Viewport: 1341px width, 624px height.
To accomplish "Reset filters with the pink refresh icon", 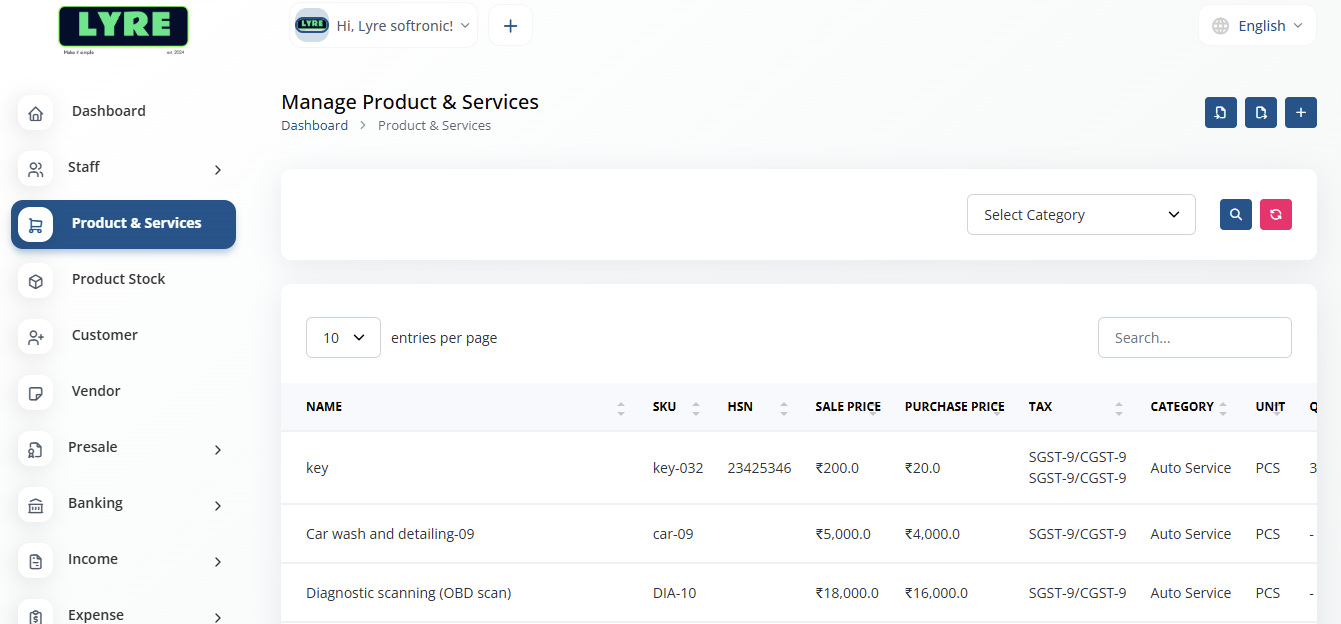I will pyautogui.click(x=1276, y=214).
